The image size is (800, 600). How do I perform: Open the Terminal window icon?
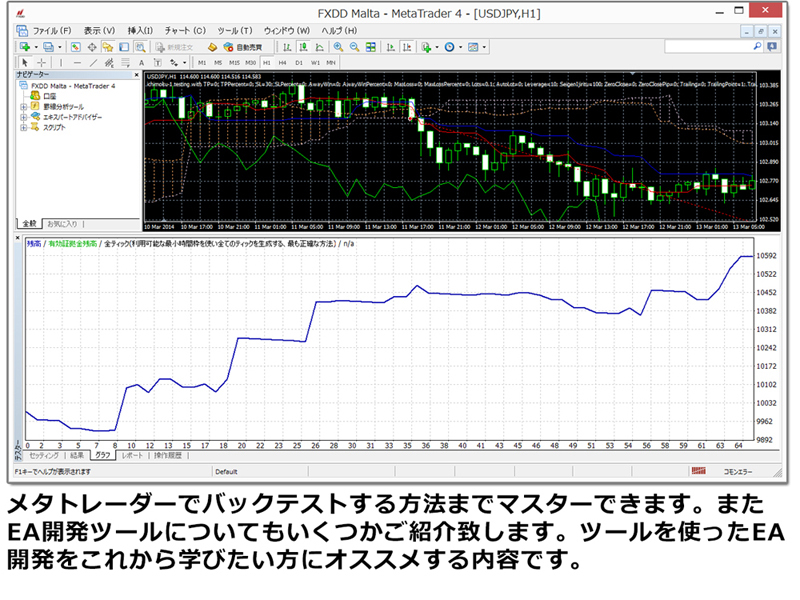[124, 47]
